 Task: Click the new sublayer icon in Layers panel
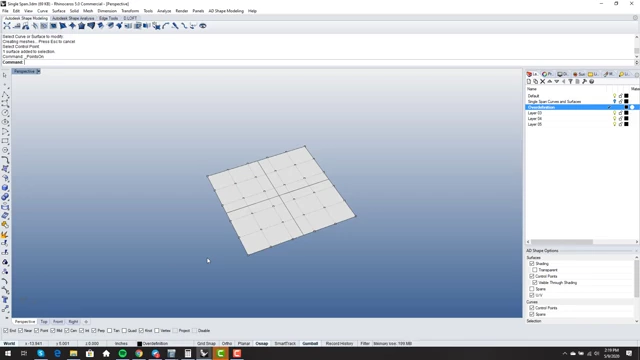(536, 82)
